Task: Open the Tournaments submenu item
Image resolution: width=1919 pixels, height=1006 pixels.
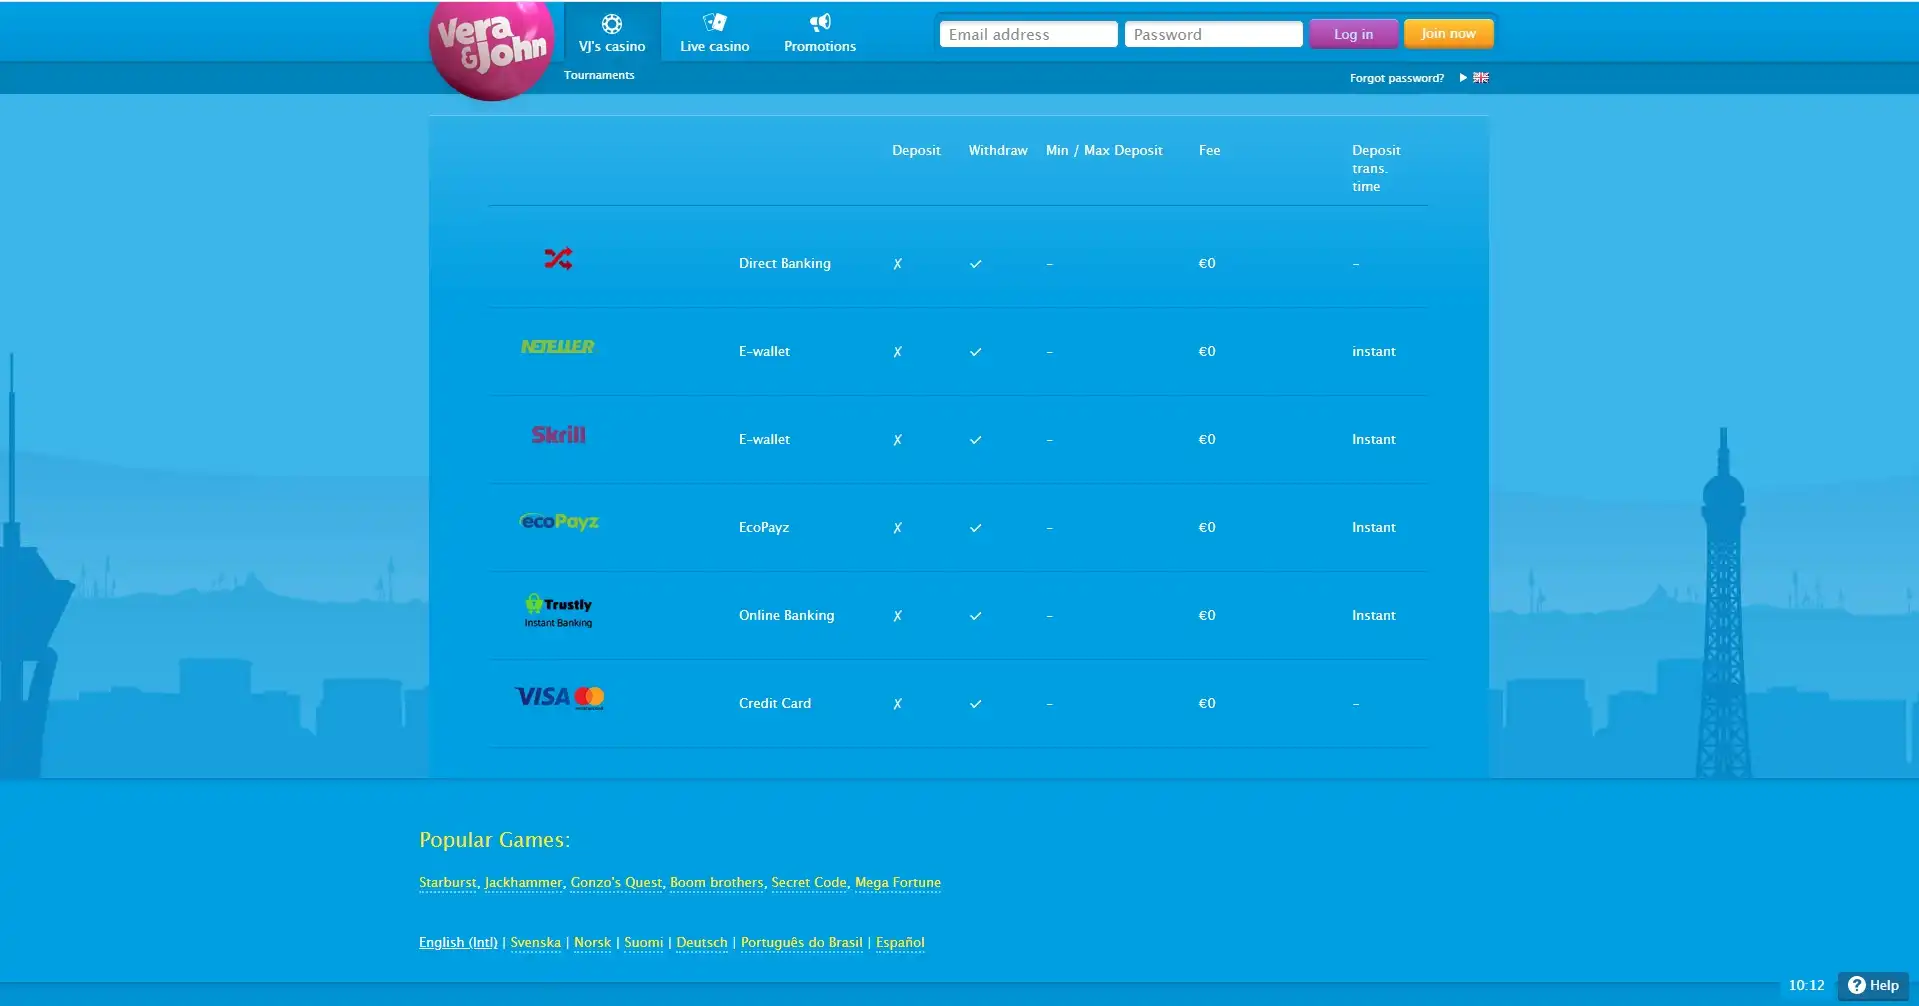Action: point(599,75)
